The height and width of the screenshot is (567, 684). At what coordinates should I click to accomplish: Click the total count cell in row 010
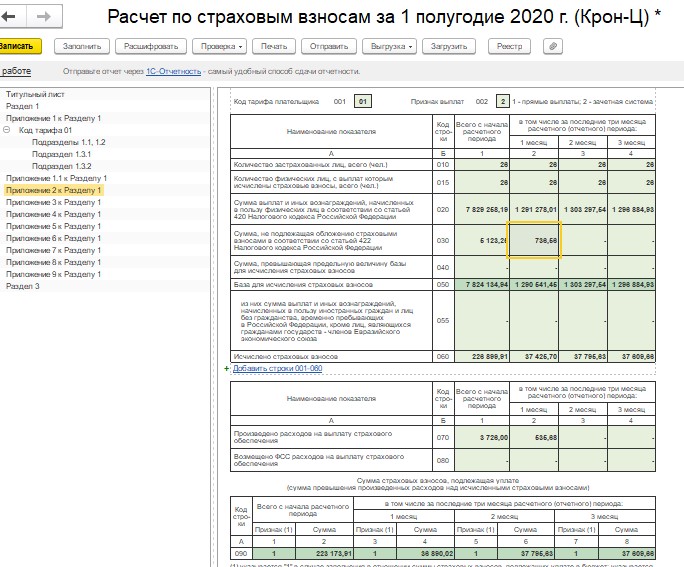point(482,164)
